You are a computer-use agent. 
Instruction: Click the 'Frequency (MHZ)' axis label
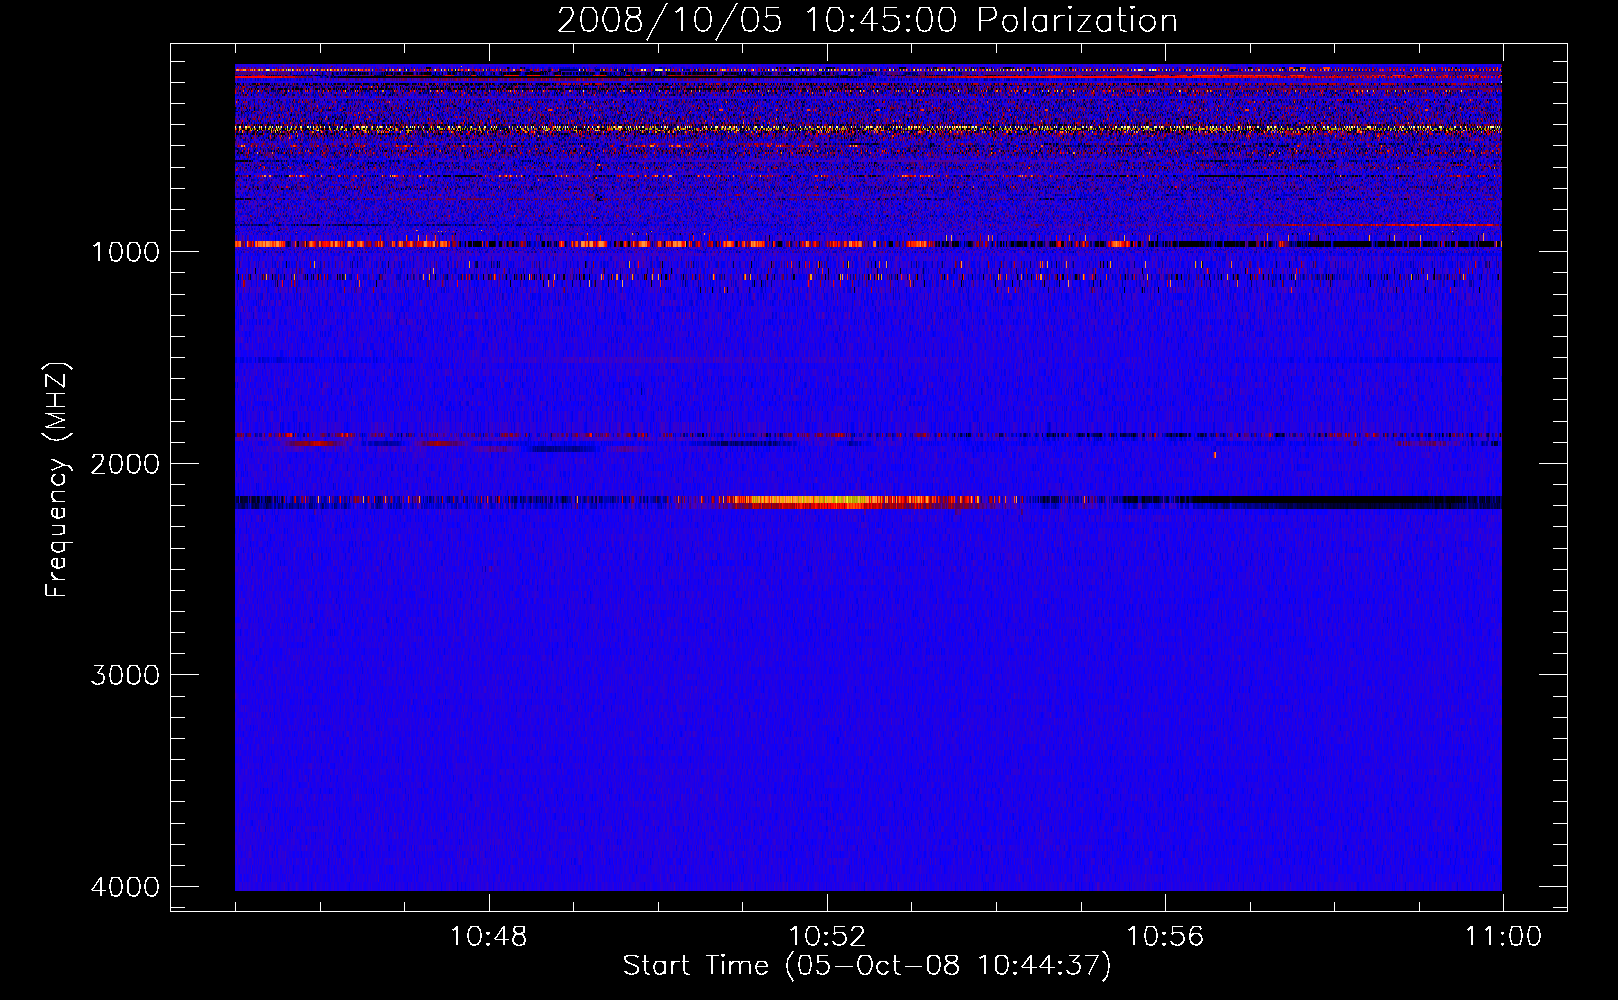coord(58,480)
